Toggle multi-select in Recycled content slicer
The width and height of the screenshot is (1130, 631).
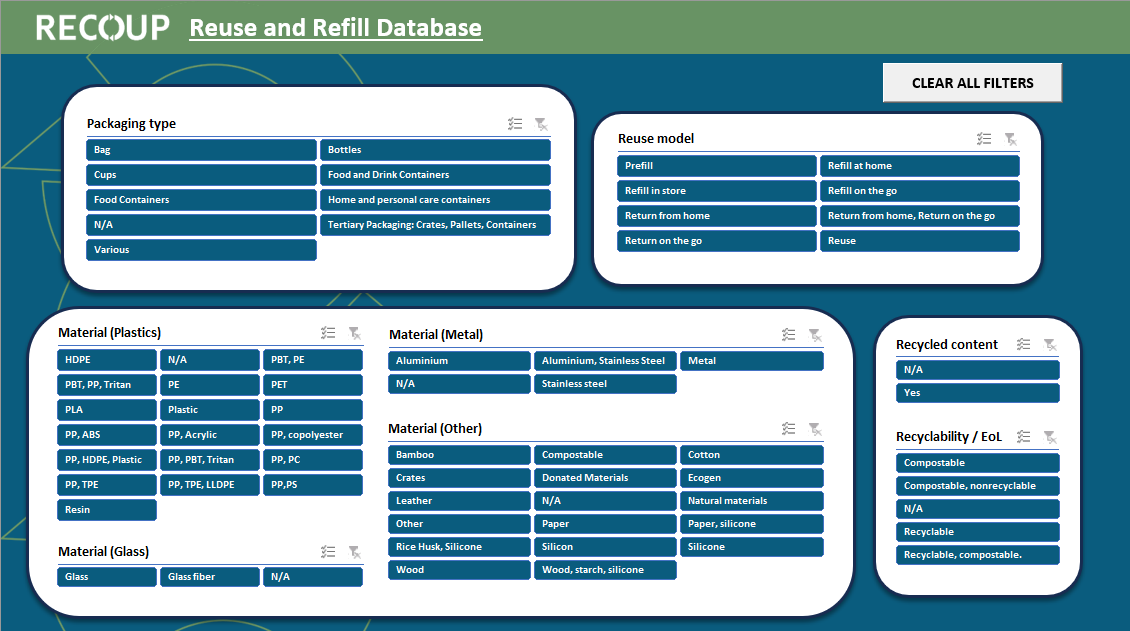coord(1023,344)
